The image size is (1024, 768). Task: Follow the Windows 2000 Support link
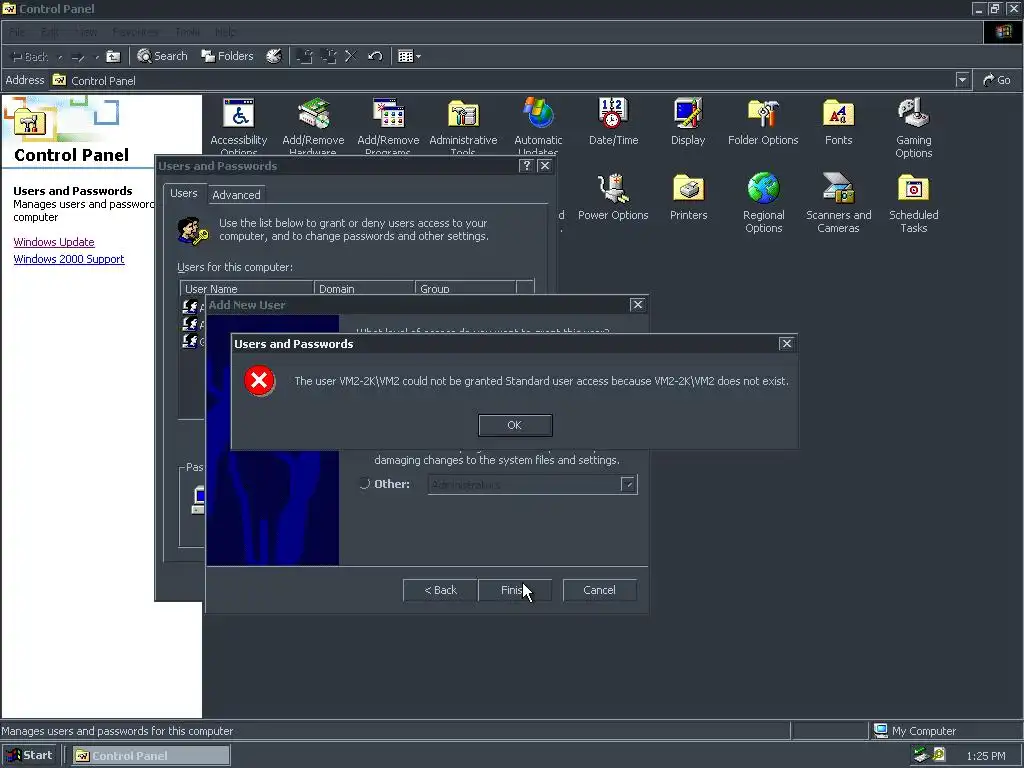pos(69,259)
